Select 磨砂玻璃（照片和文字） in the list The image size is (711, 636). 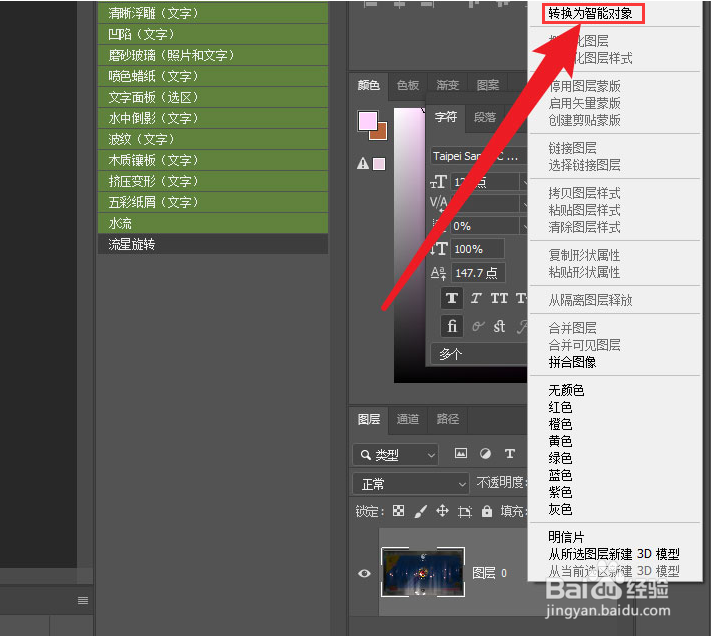tap(213, 55)
